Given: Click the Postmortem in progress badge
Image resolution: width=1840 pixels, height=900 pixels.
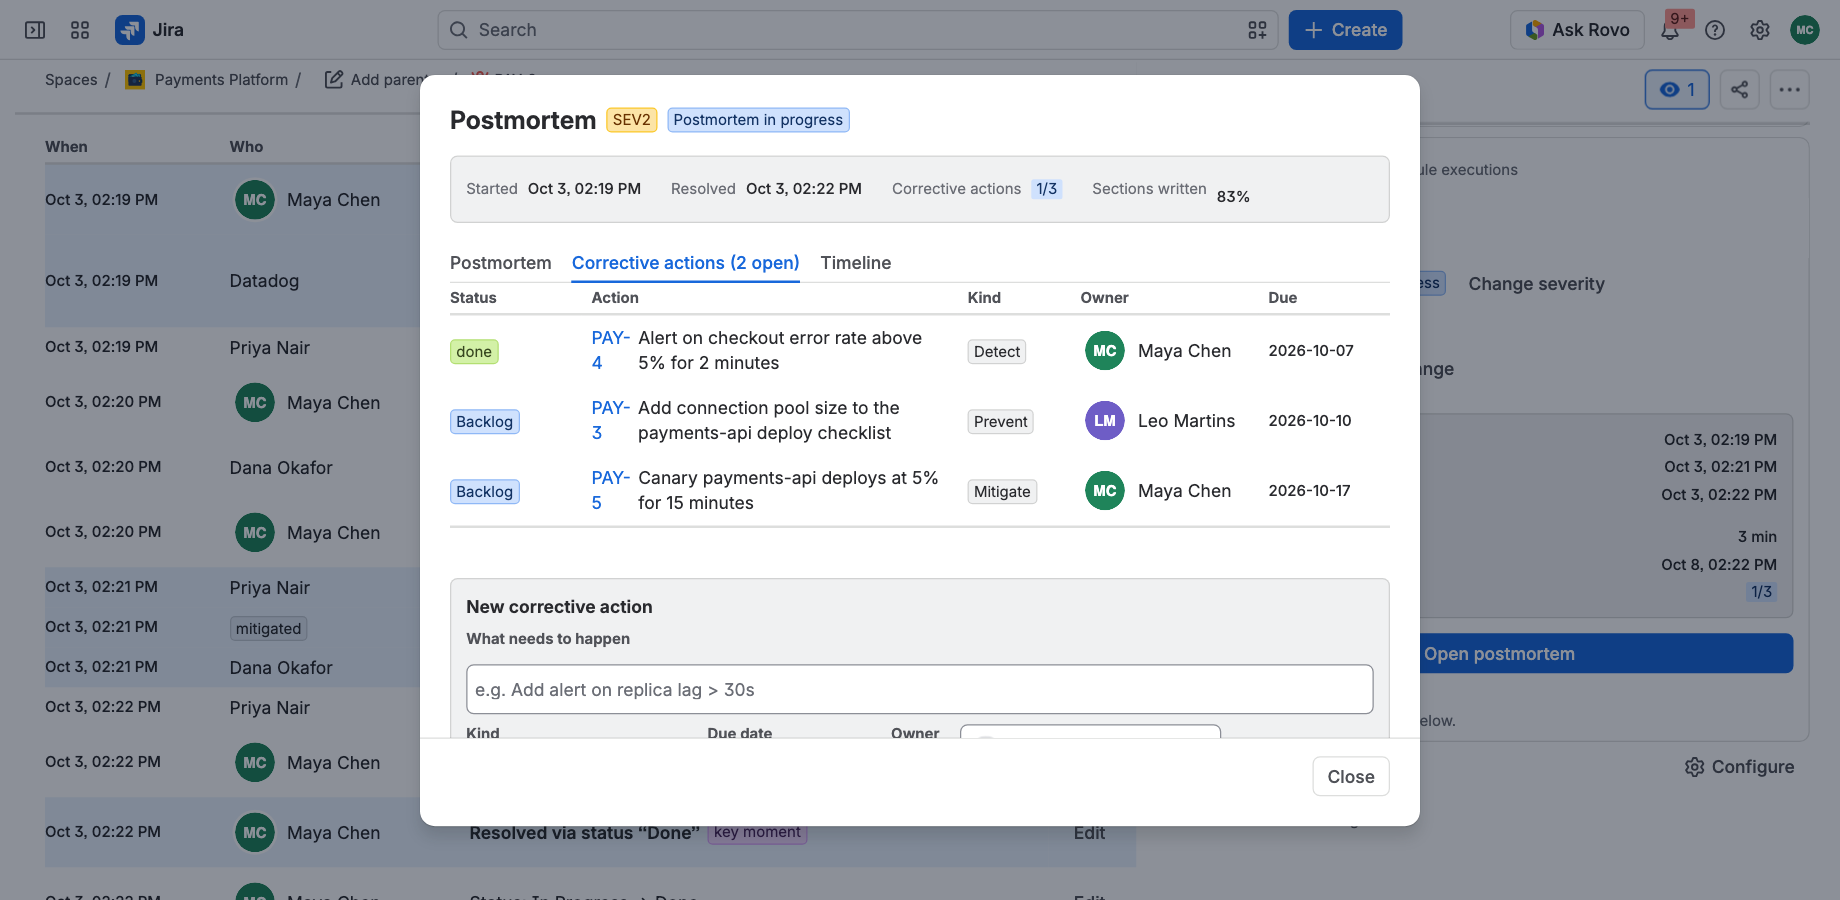Looking at the screenshot, I should (x=758, y=120).
